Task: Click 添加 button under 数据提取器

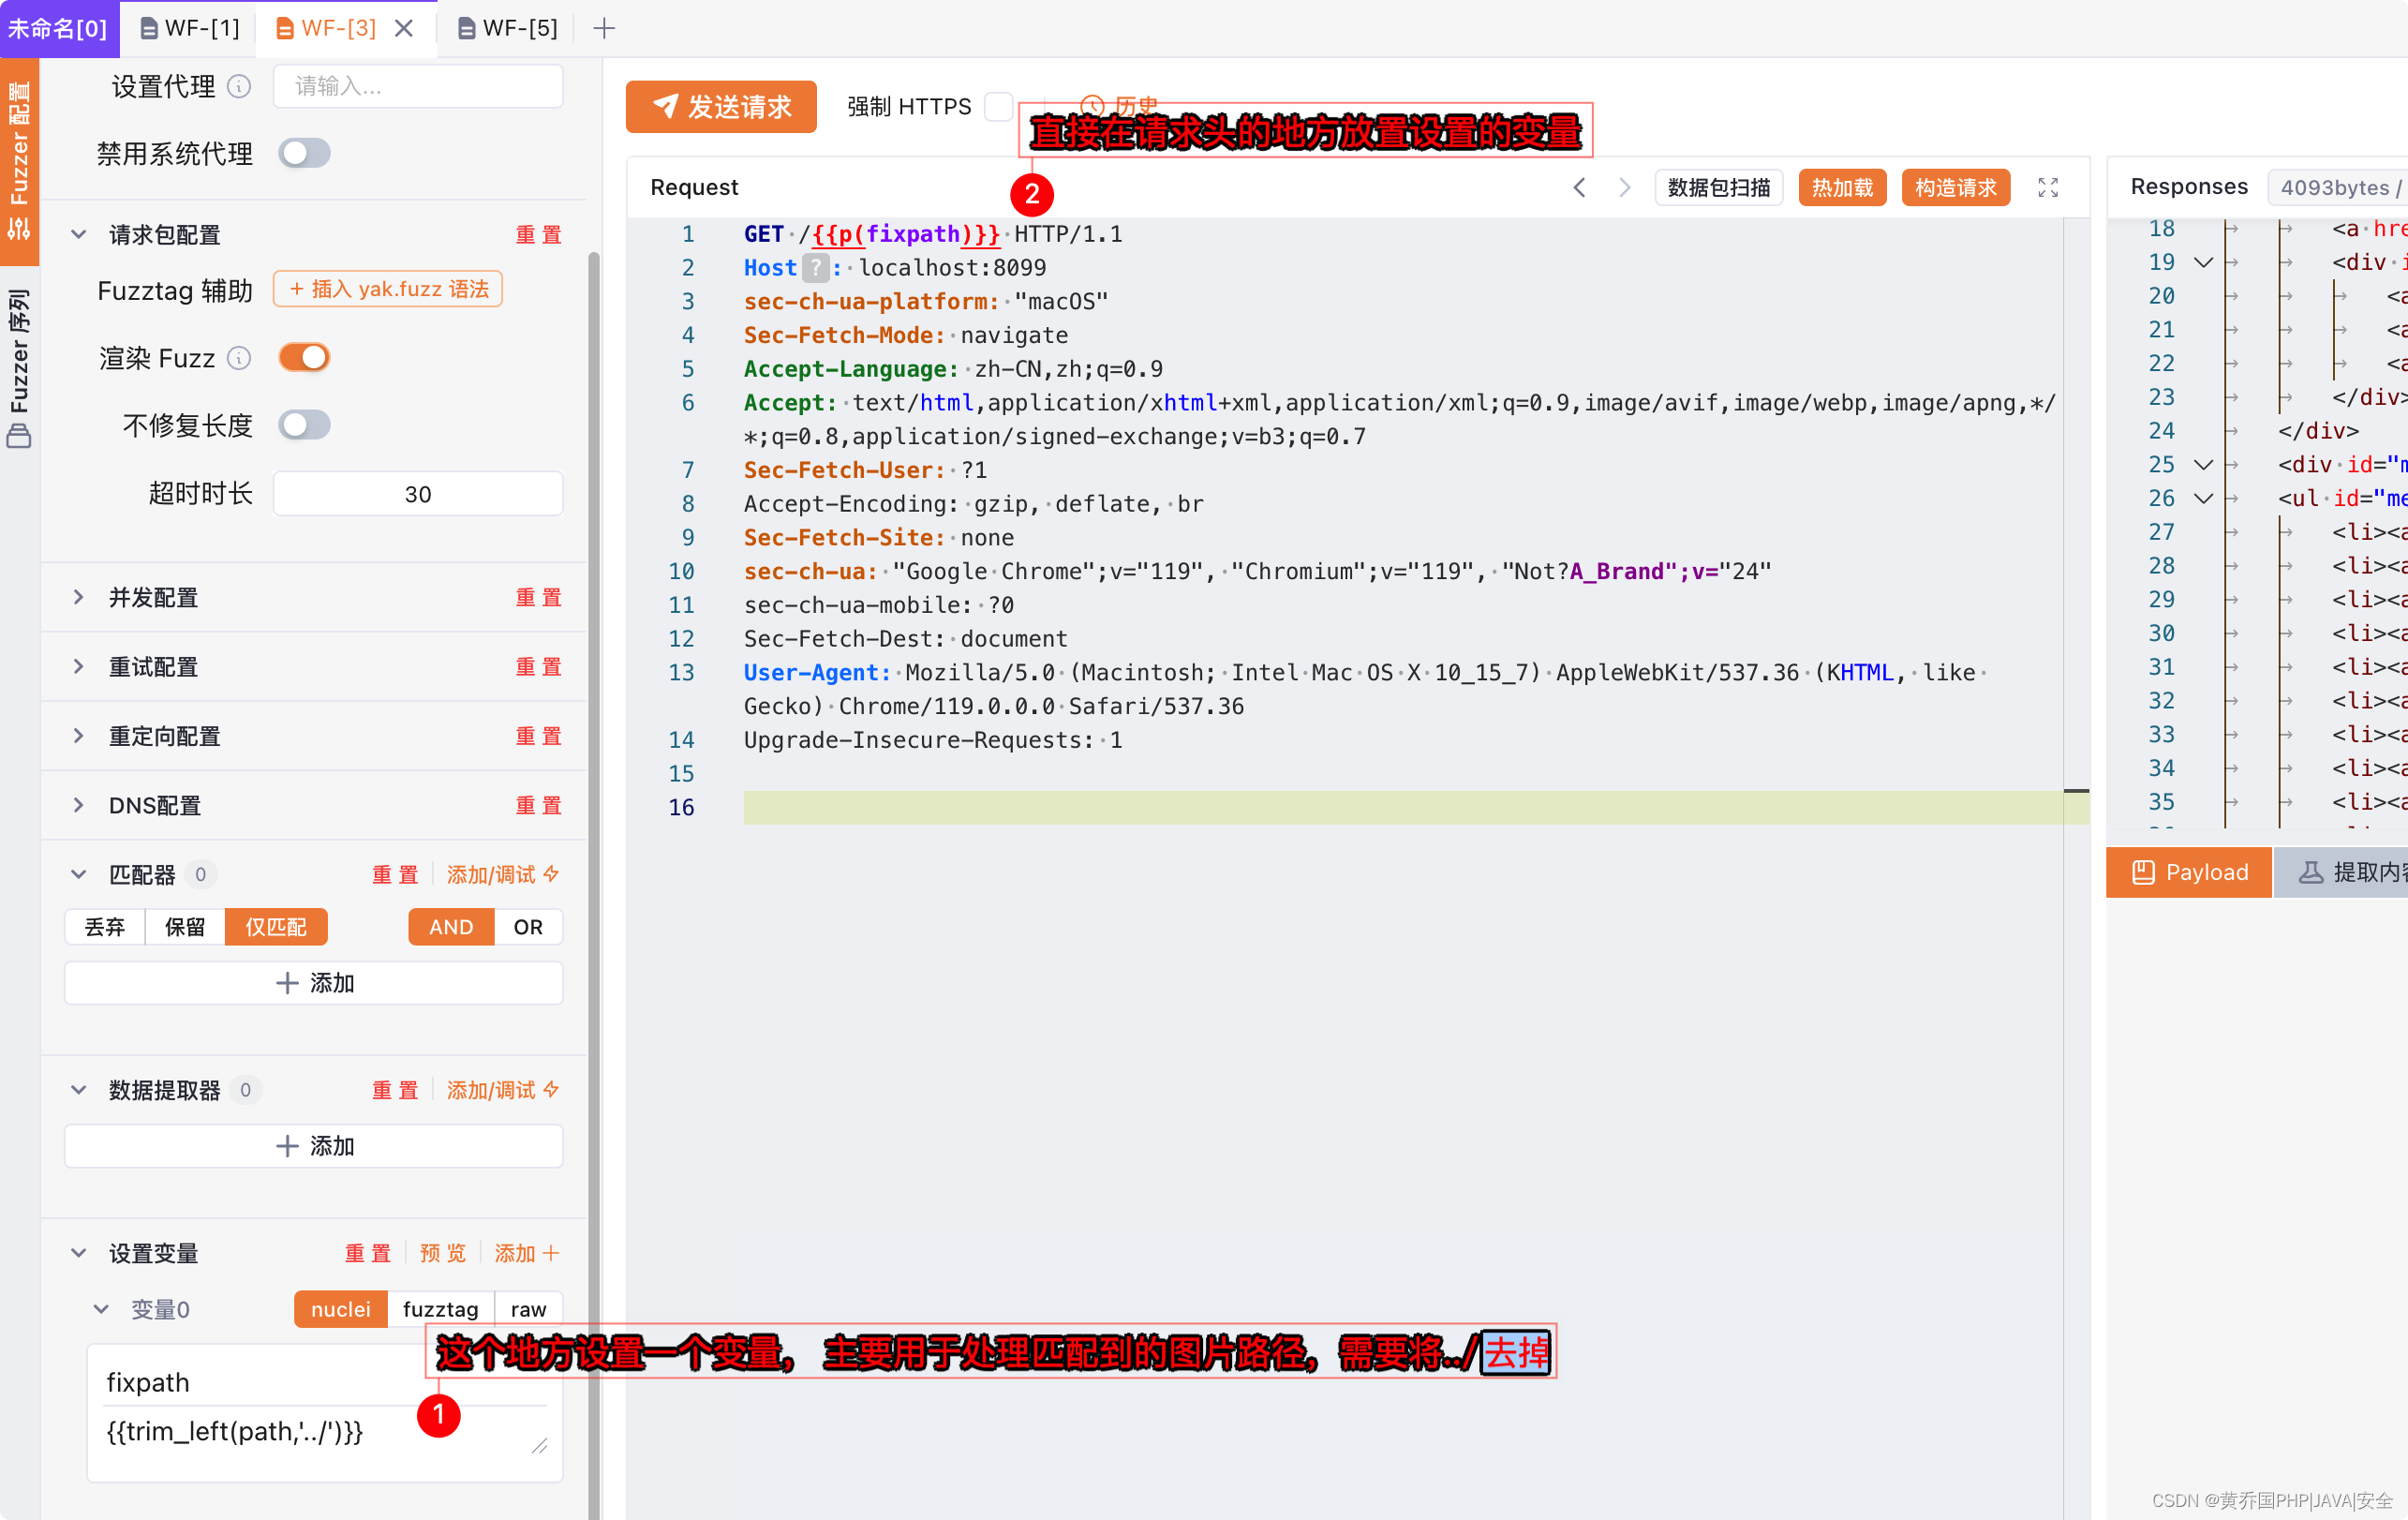Action: tap(314, 1146)
